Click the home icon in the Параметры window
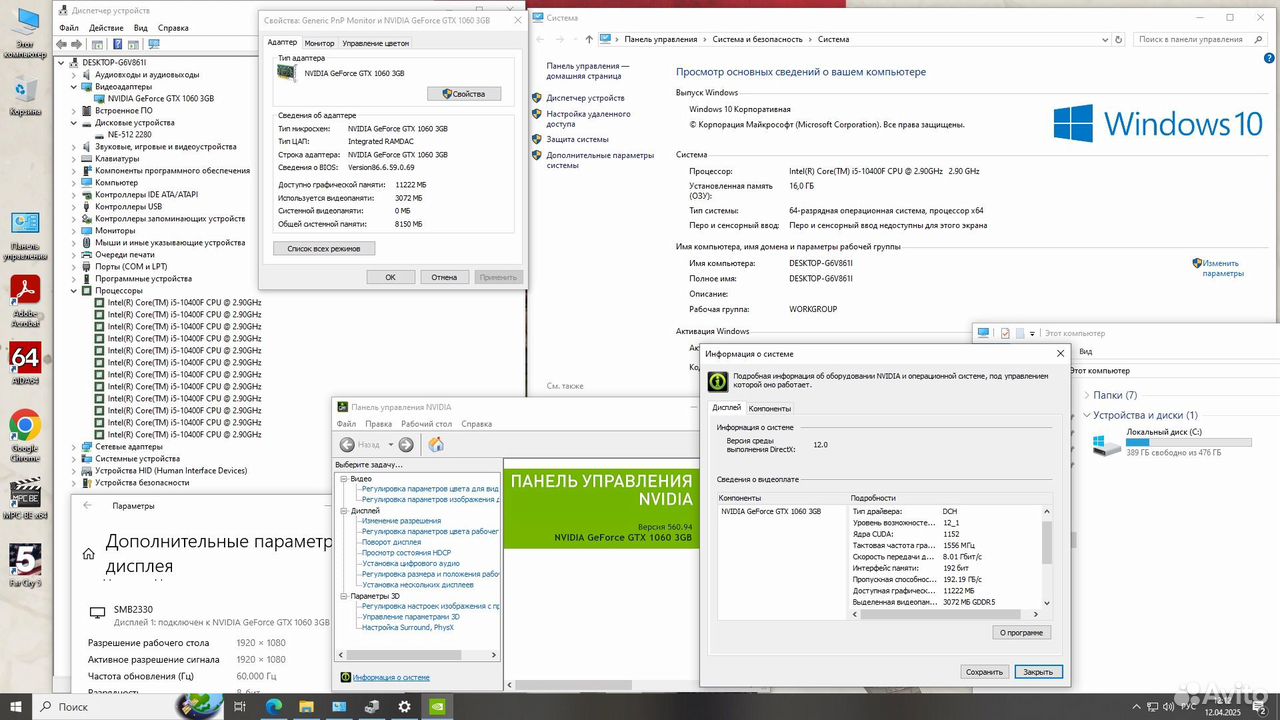This screenshot has height=720, width=1280. (88, 554)
